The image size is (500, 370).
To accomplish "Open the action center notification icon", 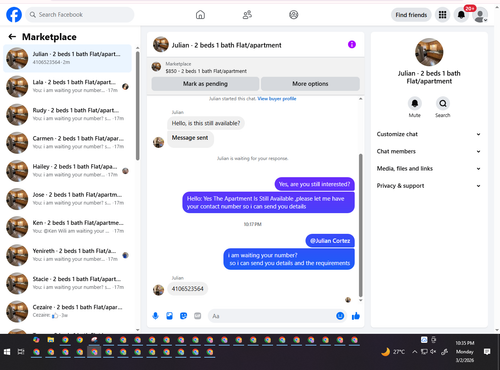I will click(487, 352).
